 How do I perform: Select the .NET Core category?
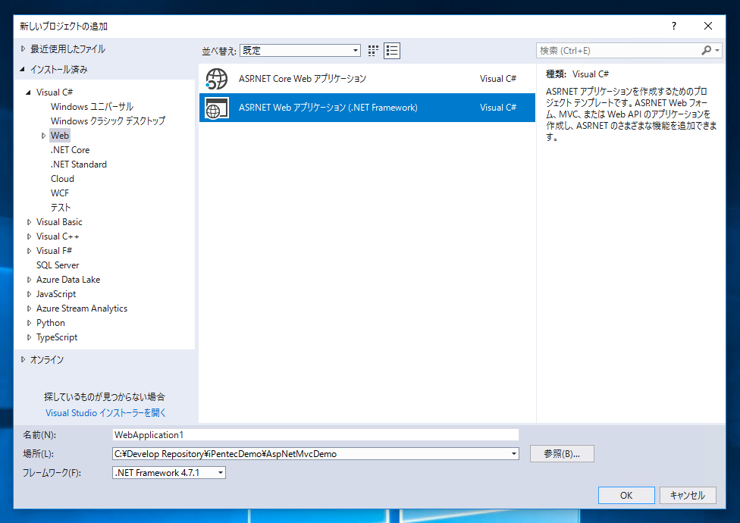pos(70,150)
